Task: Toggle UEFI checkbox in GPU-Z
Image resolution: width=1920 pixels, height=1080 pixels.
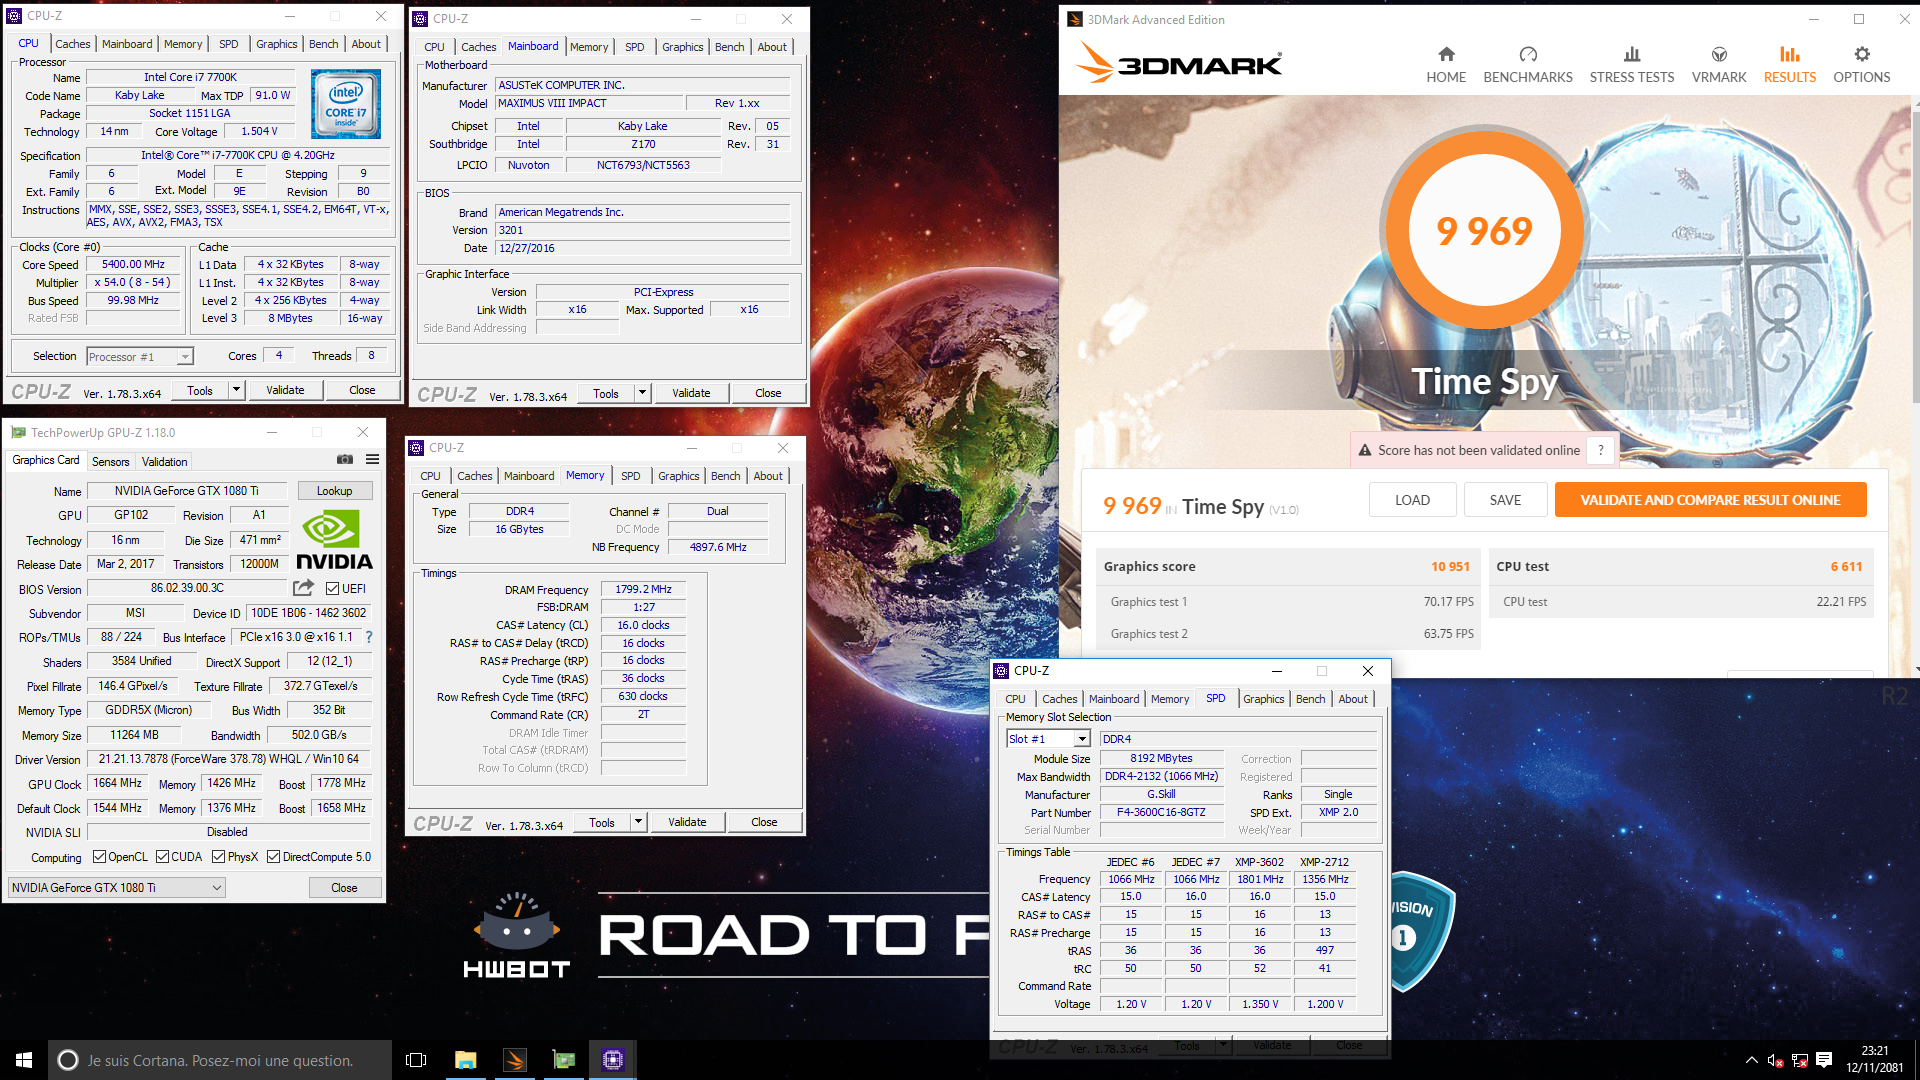Action: [x=332, y=589]
